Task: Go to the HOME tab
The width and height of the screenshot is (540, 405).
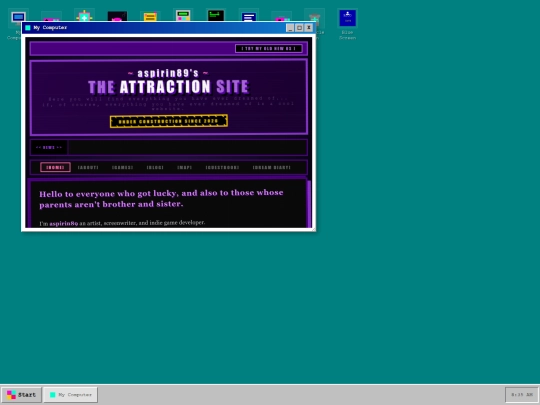Action: click(x=55, y=167)
